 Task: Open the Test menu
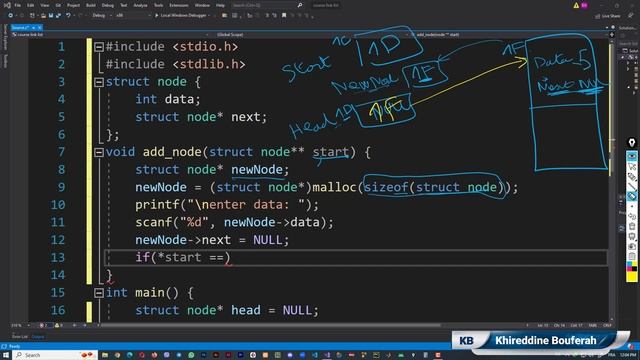coord(124,5)
